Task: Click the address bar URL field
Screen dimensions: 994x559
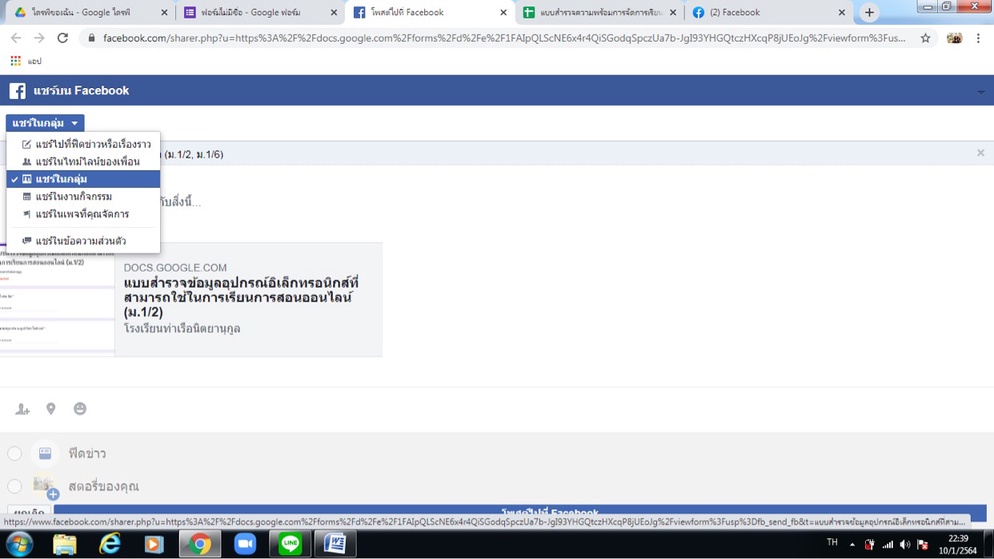Action: pos(504,38)
